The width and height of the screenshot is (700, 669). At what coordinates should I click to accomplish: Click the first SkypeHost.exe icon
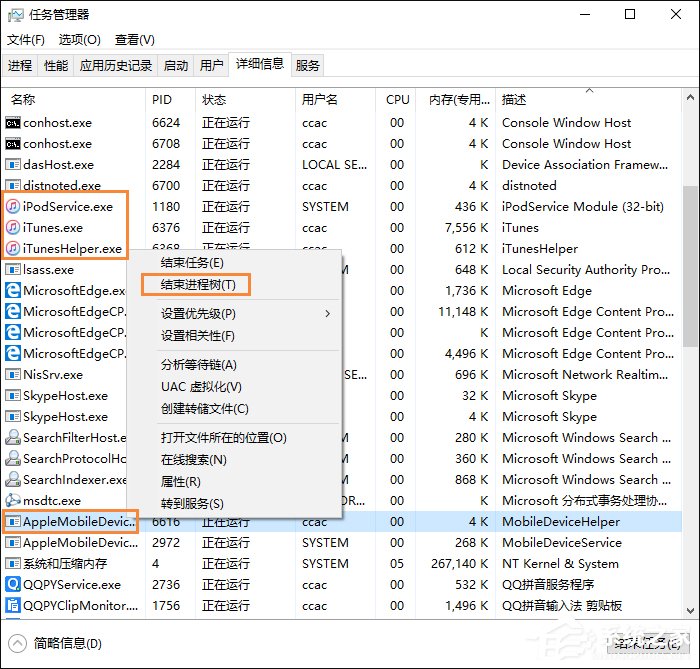13,396
